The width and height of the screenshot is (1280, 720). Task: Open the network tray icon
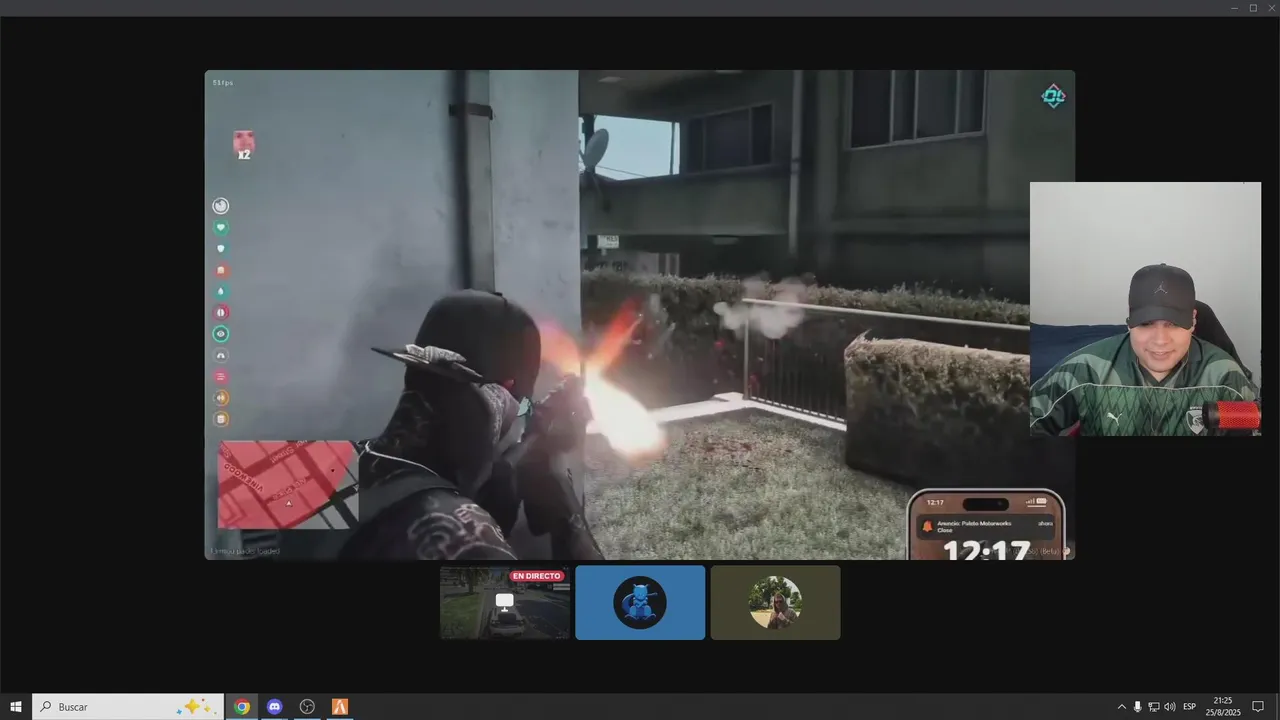(1153, 707)
